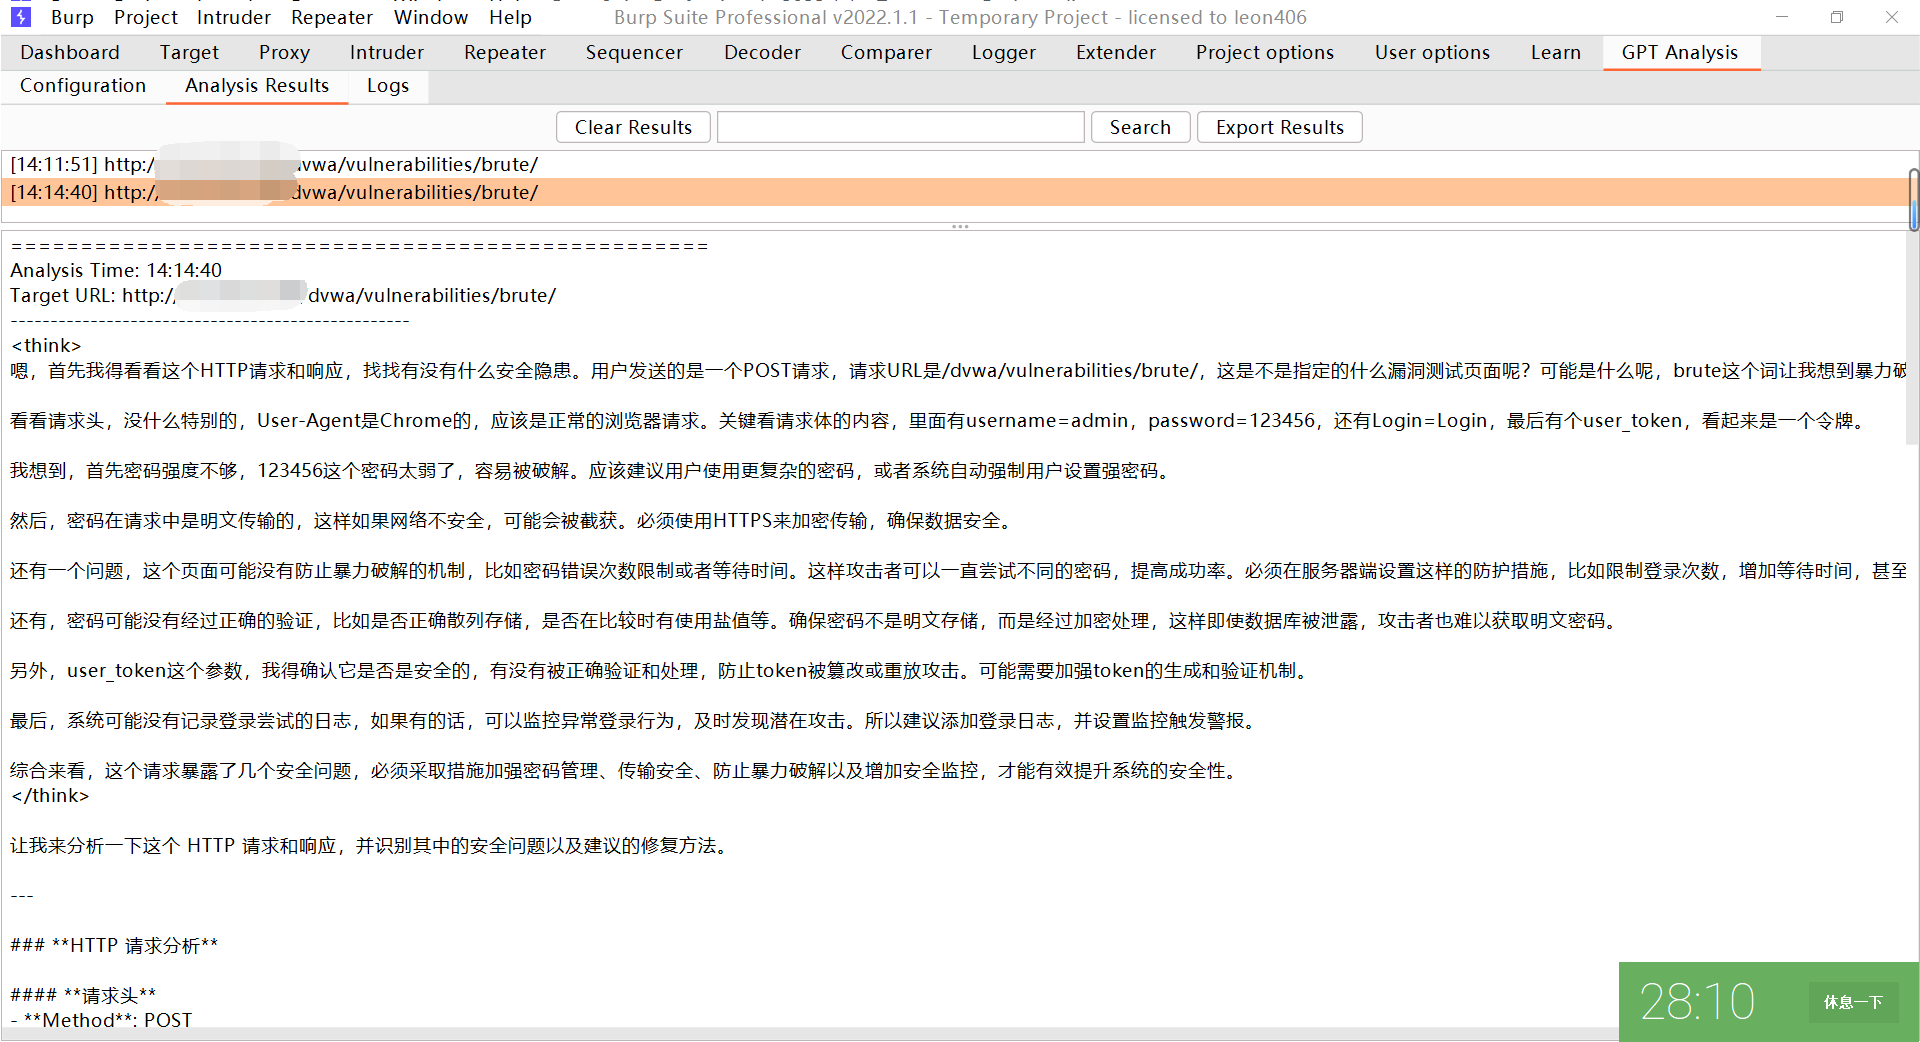The image size is (1920, 1042).
Task: Click the Analysis Time: 14:14:40 line
Action: click(116, 270)
